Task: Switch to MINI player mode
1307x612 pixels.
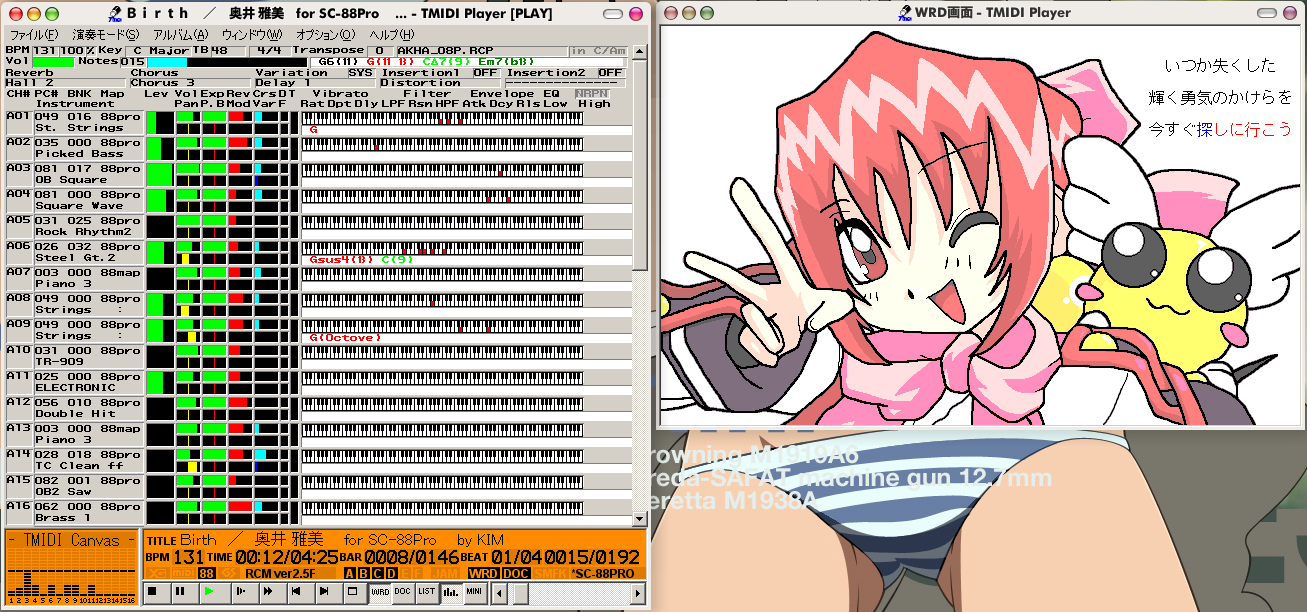Action: pyautogui.click(x=475, y=592)
